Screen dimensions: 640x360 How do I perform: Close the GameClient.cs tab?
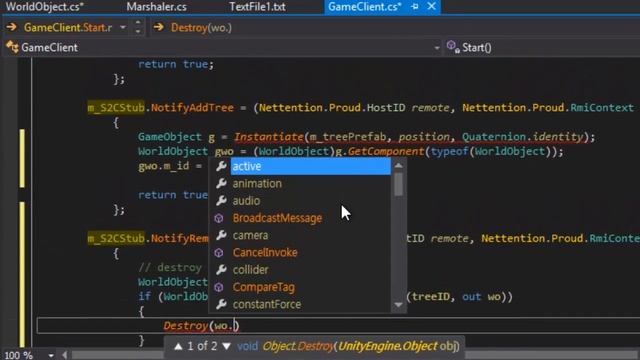[x=431, y=7]
